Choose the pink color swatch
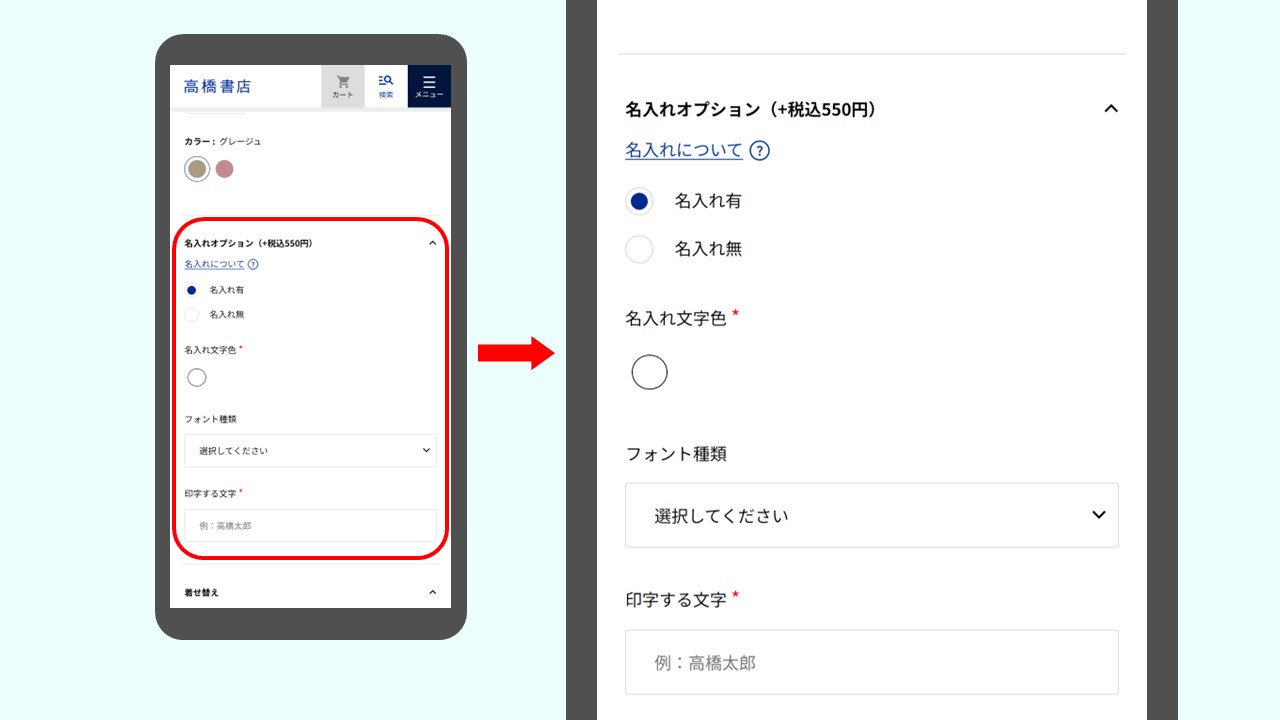Screen dimensions: 1280x720 pos(225,169)
